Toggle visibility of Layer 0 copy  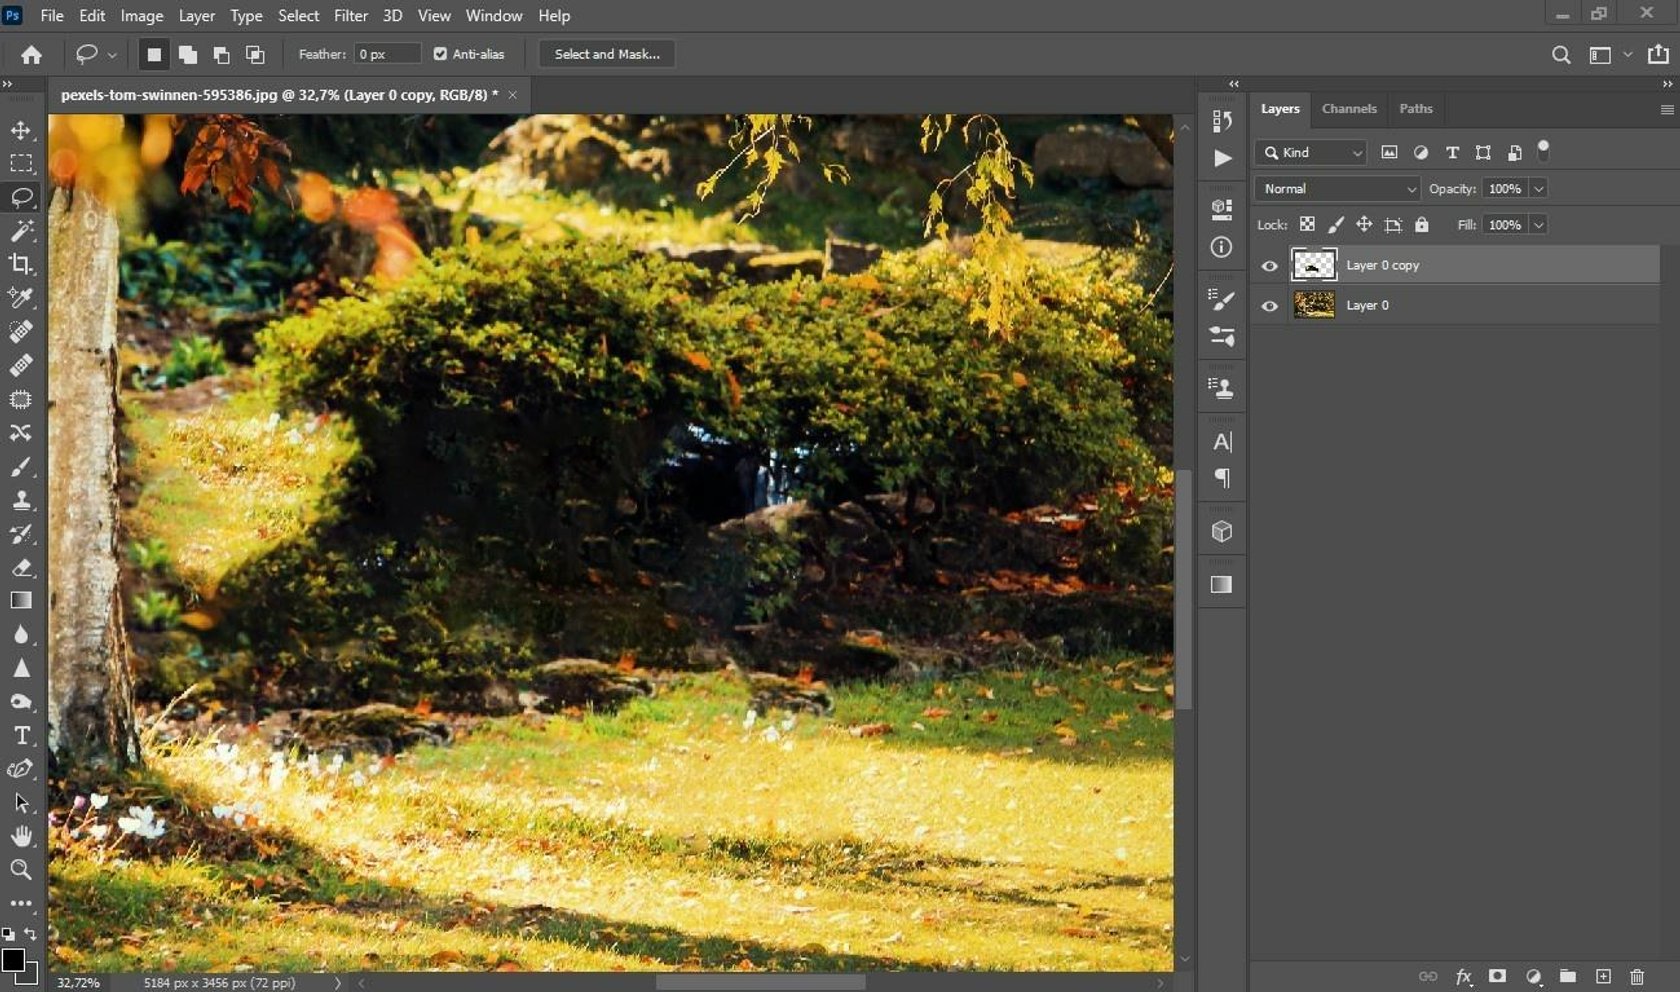click(1269, 265)
